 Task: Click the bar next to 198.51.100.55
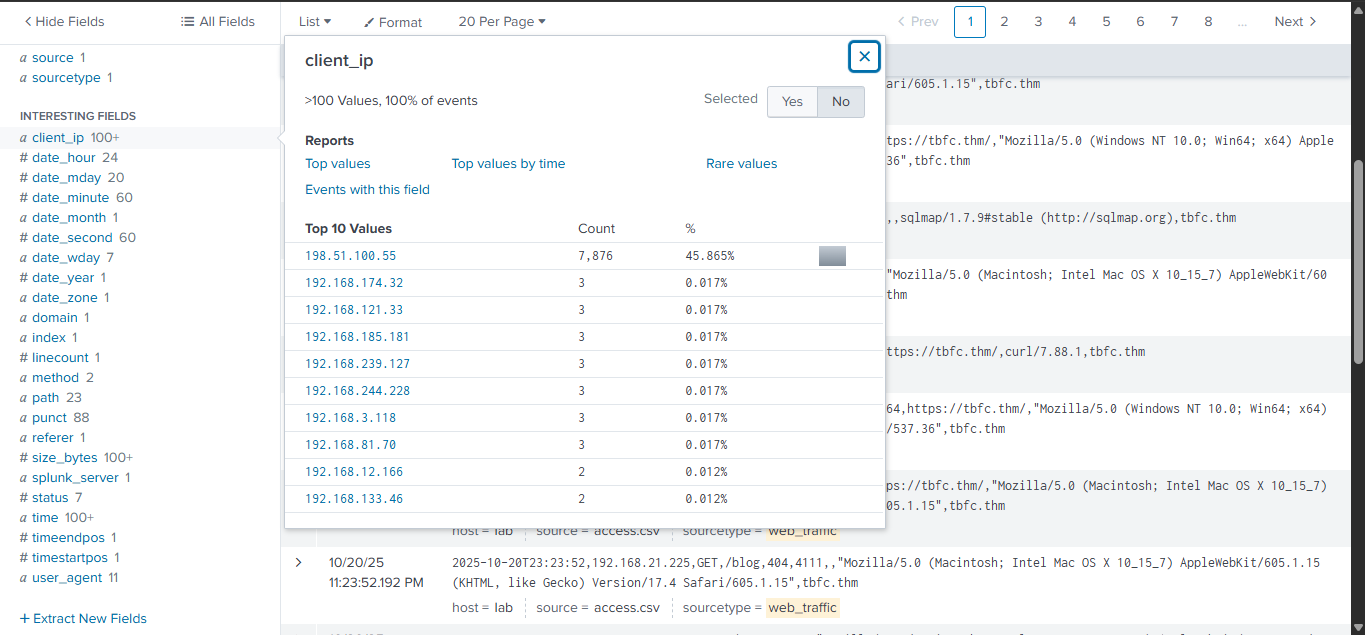[x=832, y=256]
